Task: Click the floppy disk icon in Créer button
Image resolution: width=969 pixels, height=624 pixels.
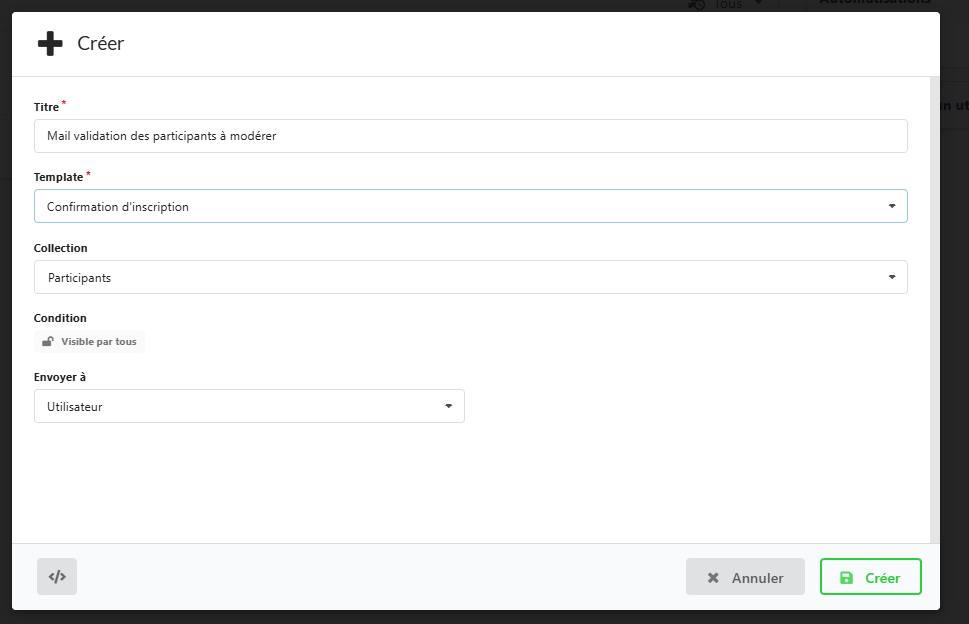Action: tap(846, 578)
